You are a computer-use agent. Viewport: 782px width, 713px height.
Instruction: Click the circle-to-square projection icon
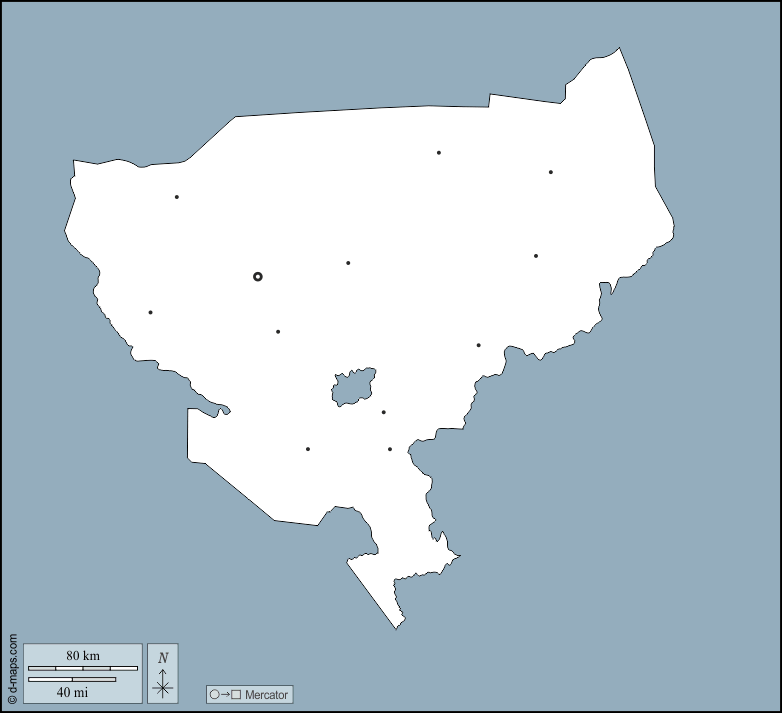click(225, 694)
